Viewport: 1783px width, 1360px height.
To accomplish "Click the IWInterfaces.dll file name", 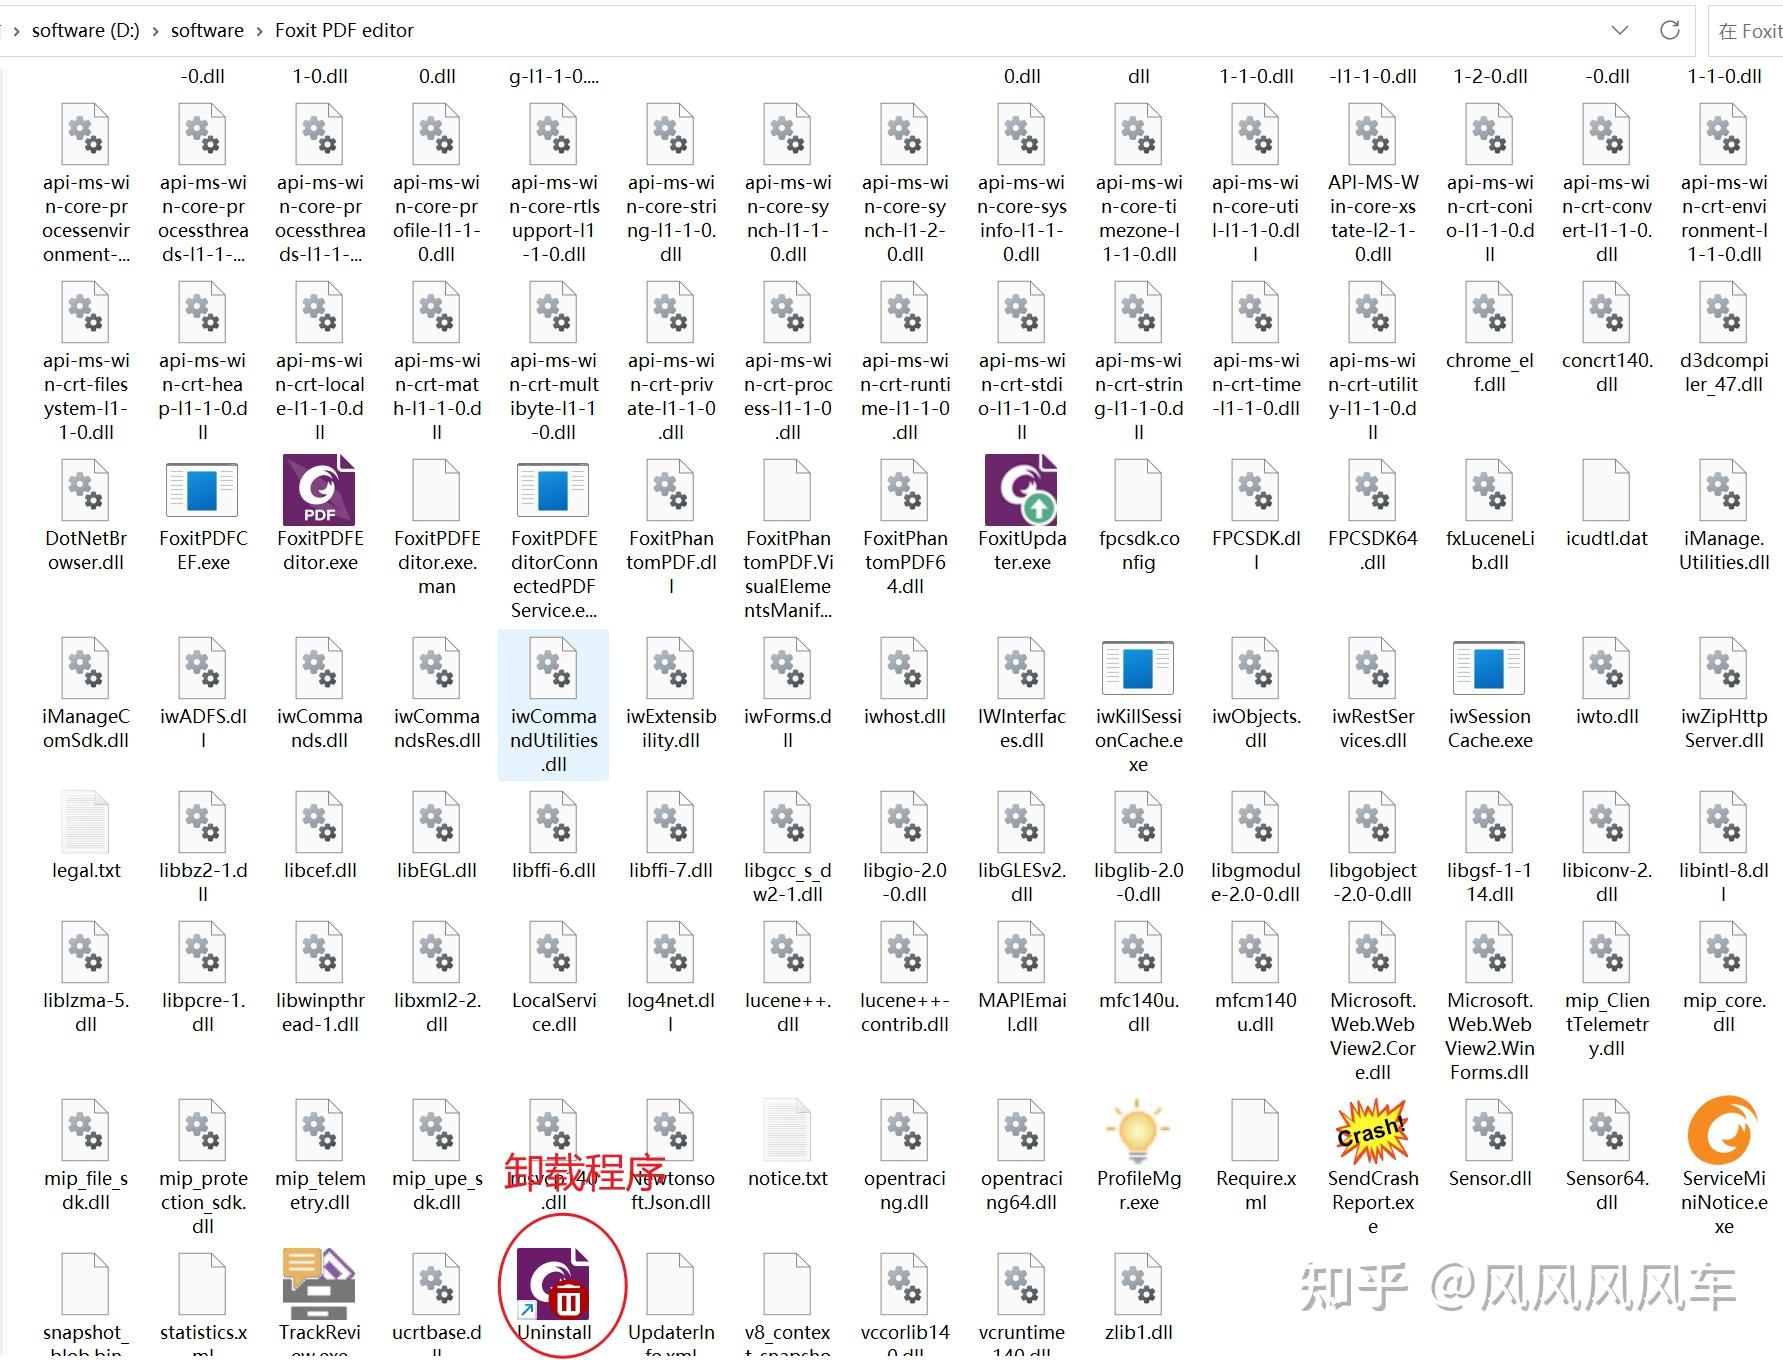I will pyautogui.click(x=1022, y=728).
